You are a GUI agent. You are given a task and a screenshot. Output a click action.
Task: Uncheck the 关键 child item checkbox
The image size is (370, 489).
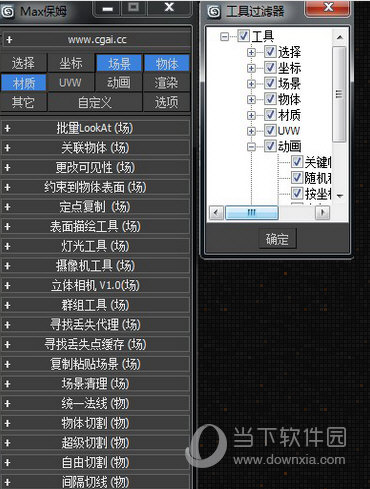pyautogui.click(x=297, y=162)
